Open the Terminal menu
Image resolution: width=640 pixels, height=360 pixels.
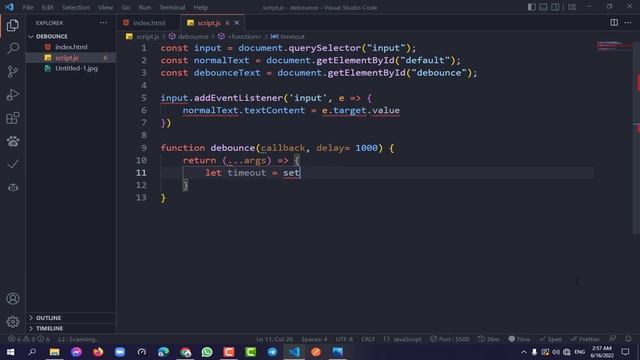point(172,7)
